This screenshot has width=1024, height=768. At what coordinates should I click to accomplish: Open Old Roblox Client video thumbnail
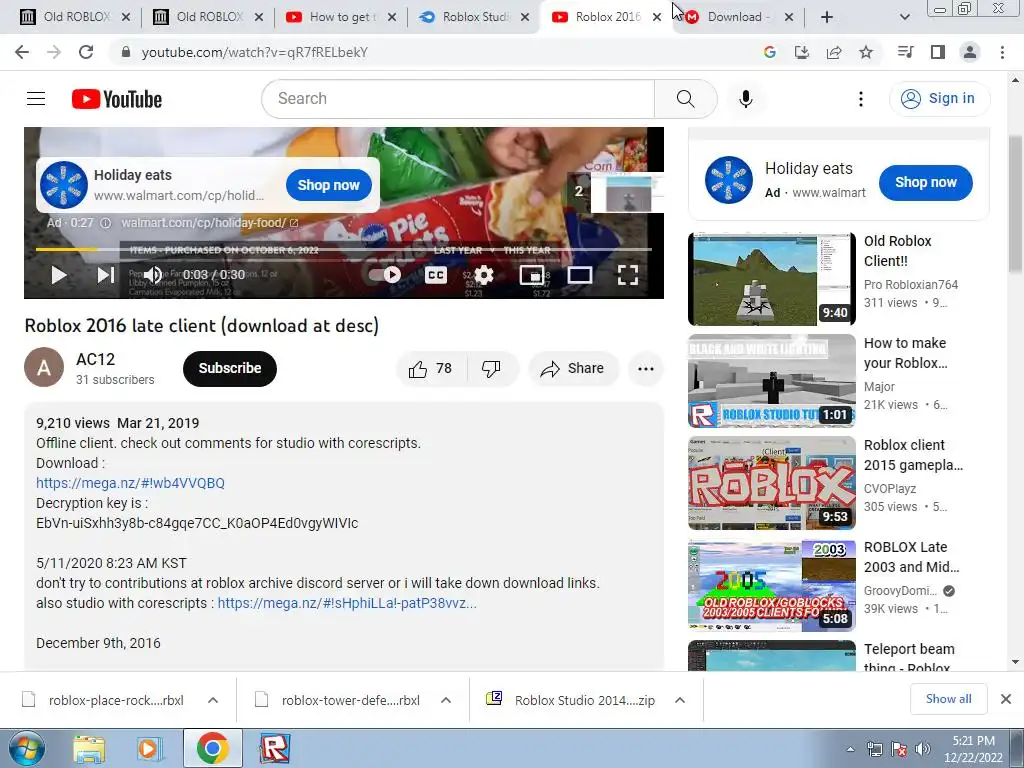click(x=772, y=279)
